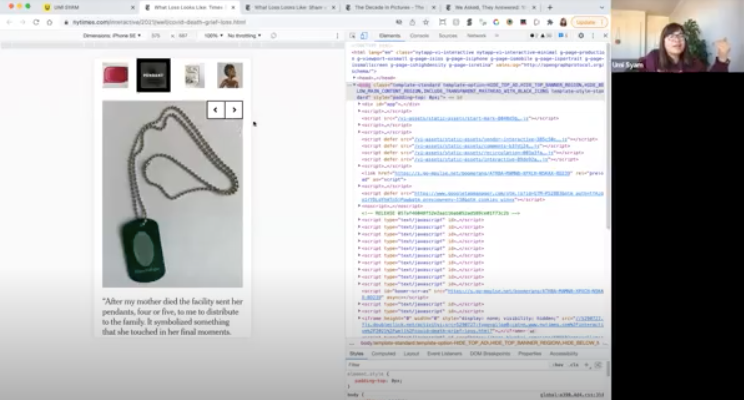This screenshot has height=400, width=744.
Task: Open DevTools customize menu dots
Action: [593, 36]
